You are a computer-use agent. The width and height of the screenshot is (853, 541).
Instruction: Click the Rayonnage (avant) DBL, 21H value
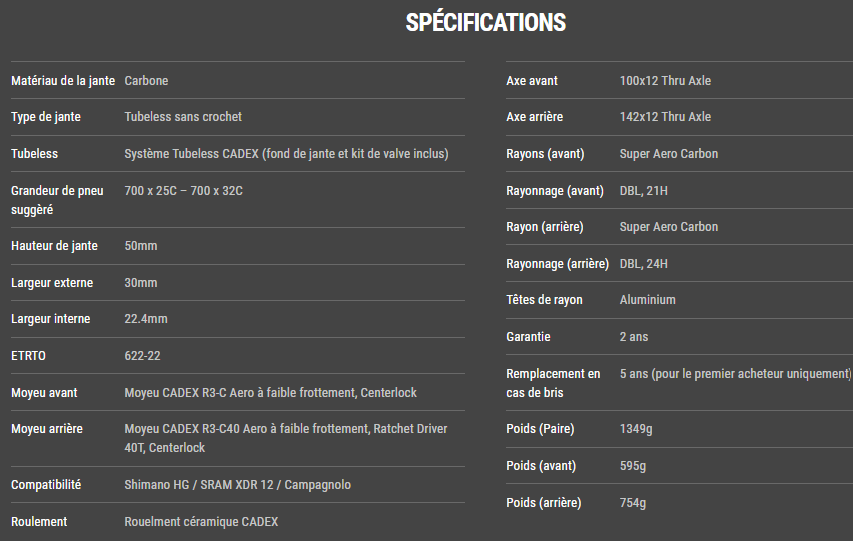tap(643, 190)
